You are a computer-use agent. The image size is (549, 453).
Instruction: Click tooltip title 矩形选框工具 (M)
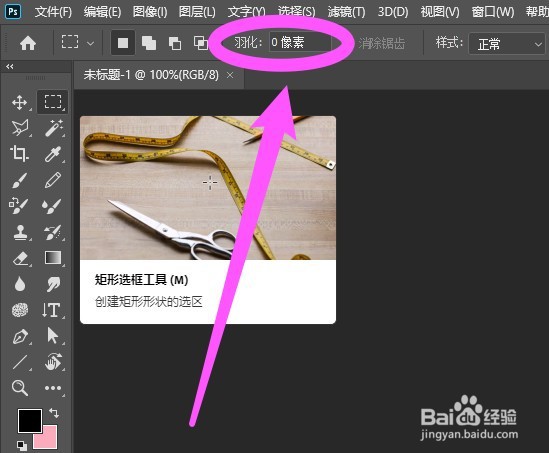coord(141,280)
